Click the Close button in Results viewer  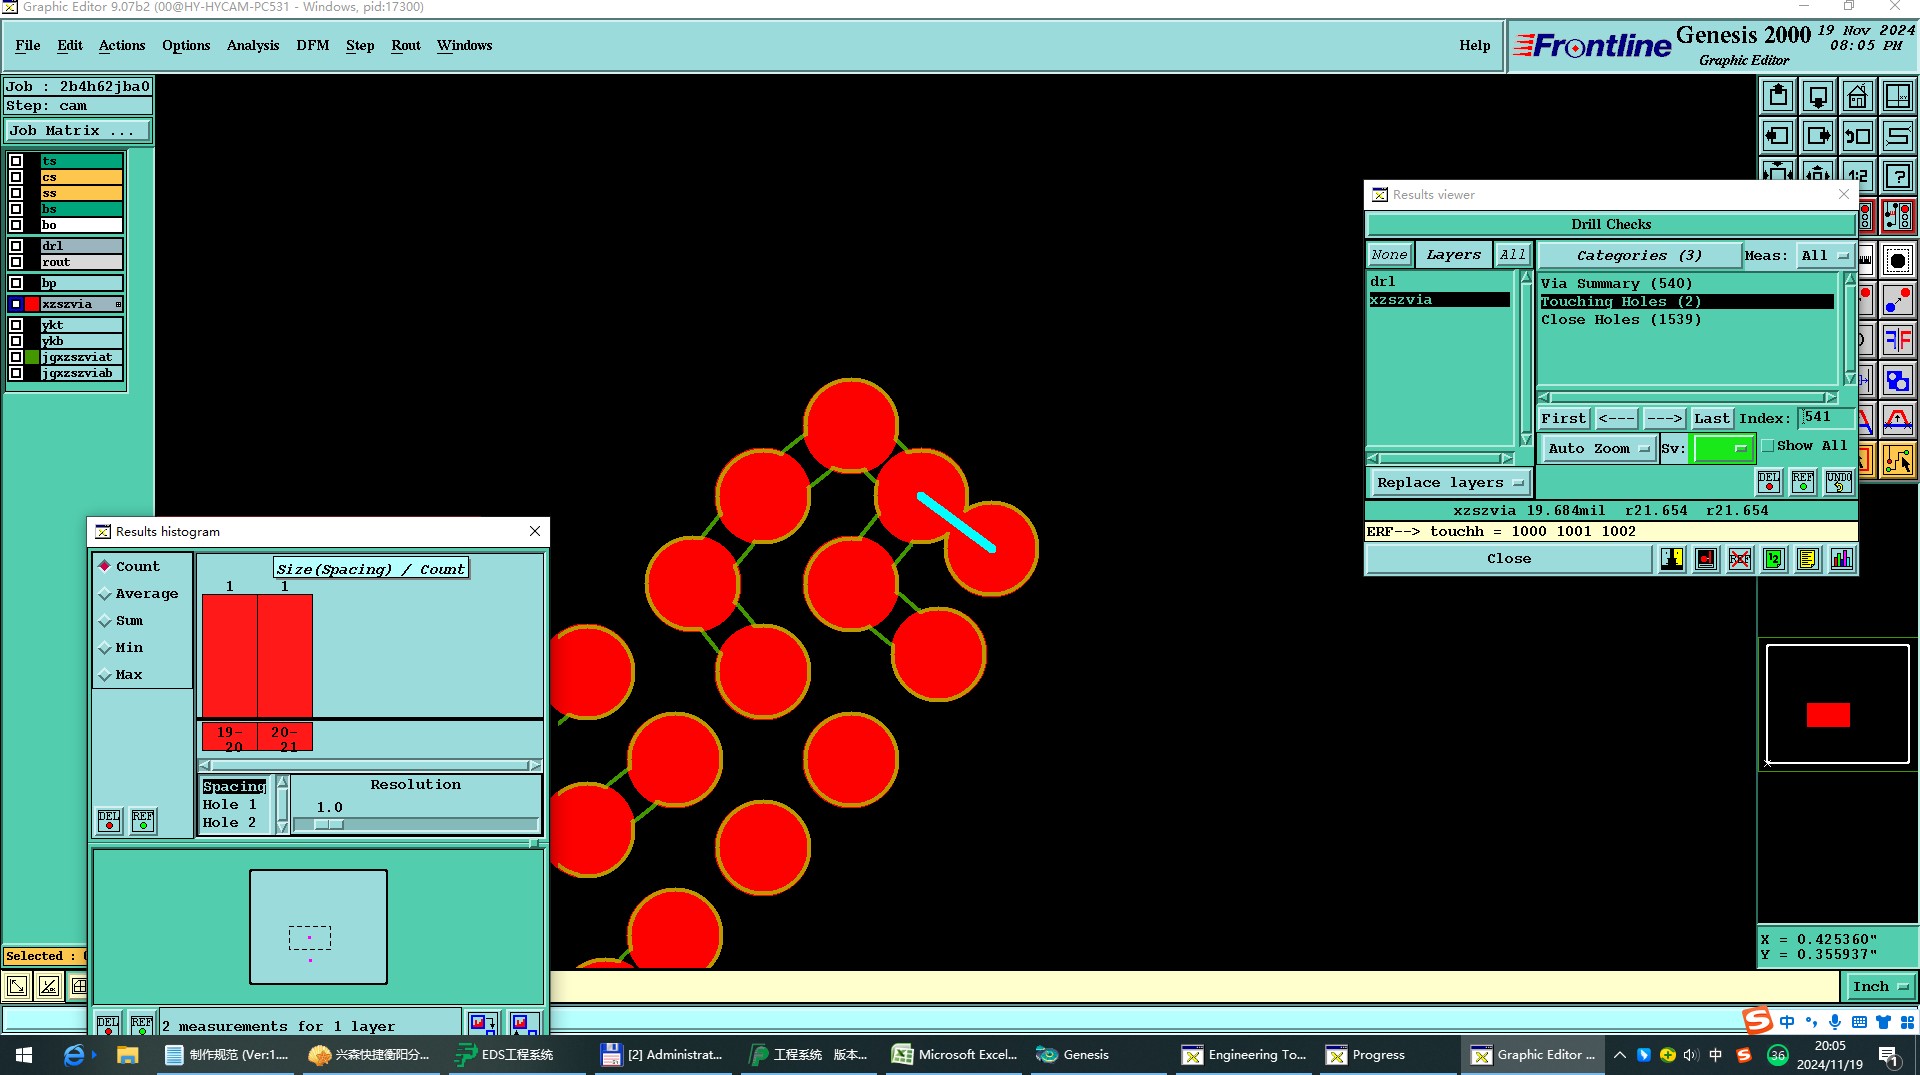(x=1509, y=559)
